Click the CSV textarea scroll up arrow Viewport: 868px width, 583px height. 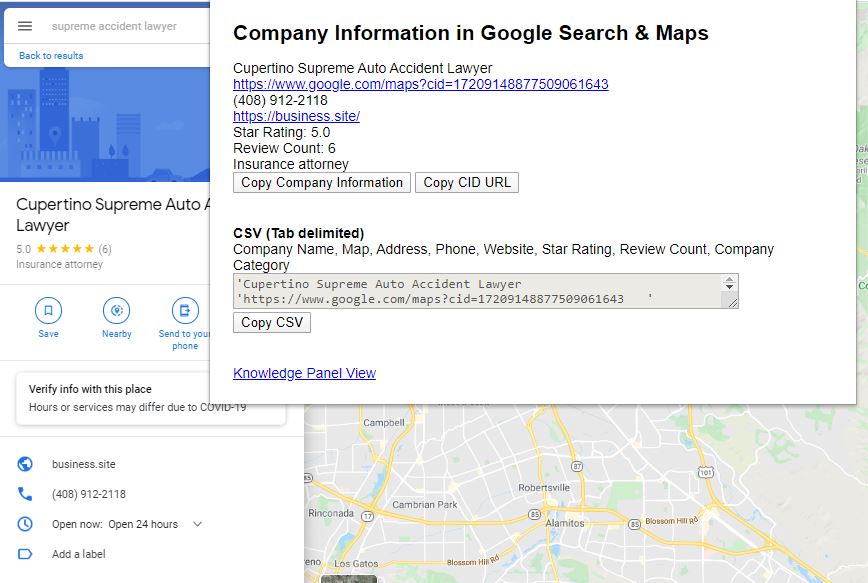coord(730,280)
